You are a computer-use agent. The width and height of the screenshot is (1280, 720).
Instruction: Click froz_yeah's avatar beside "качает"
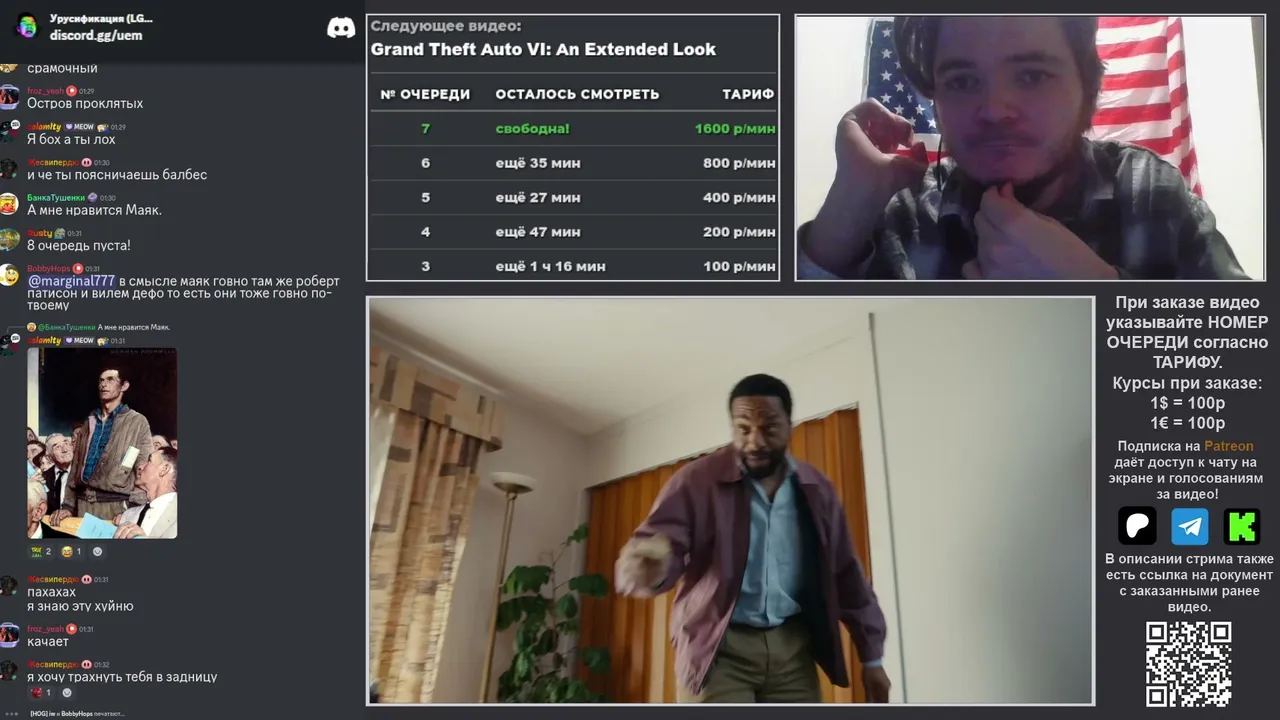(9, 635)
